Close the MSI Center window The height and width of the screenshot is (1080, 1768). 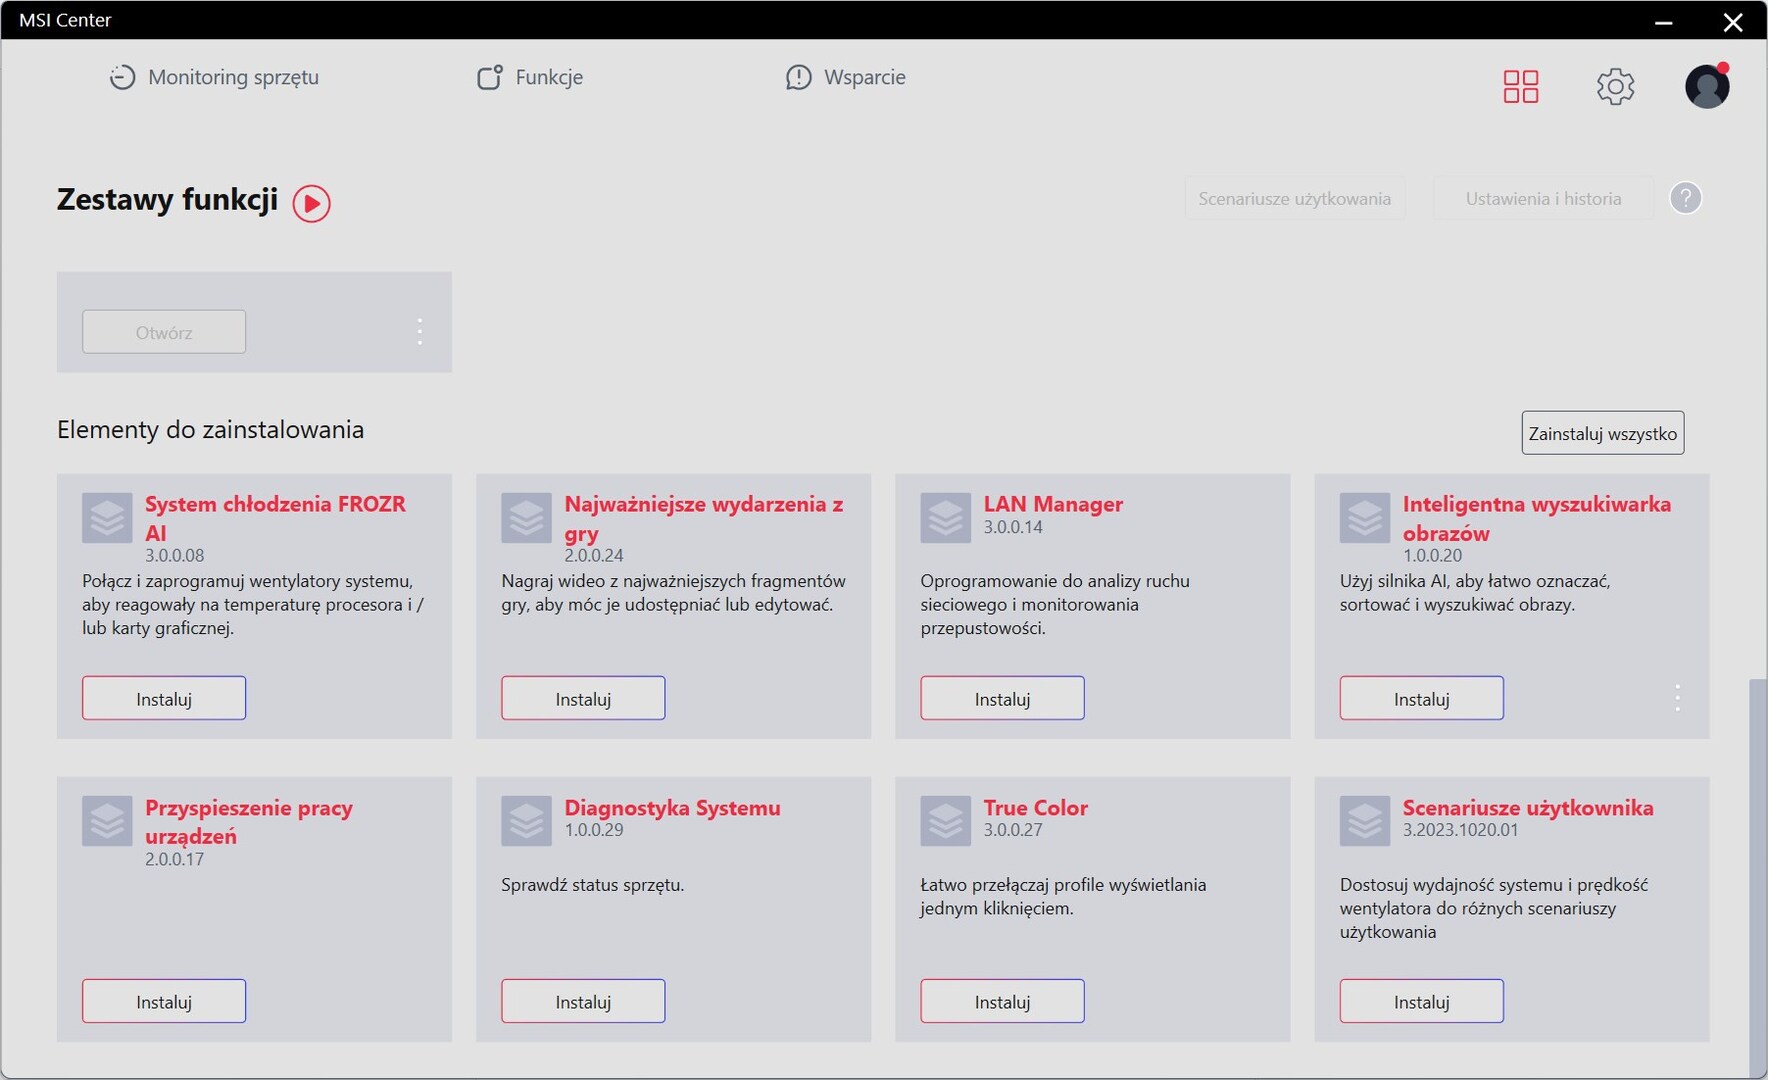[1733, 21]
